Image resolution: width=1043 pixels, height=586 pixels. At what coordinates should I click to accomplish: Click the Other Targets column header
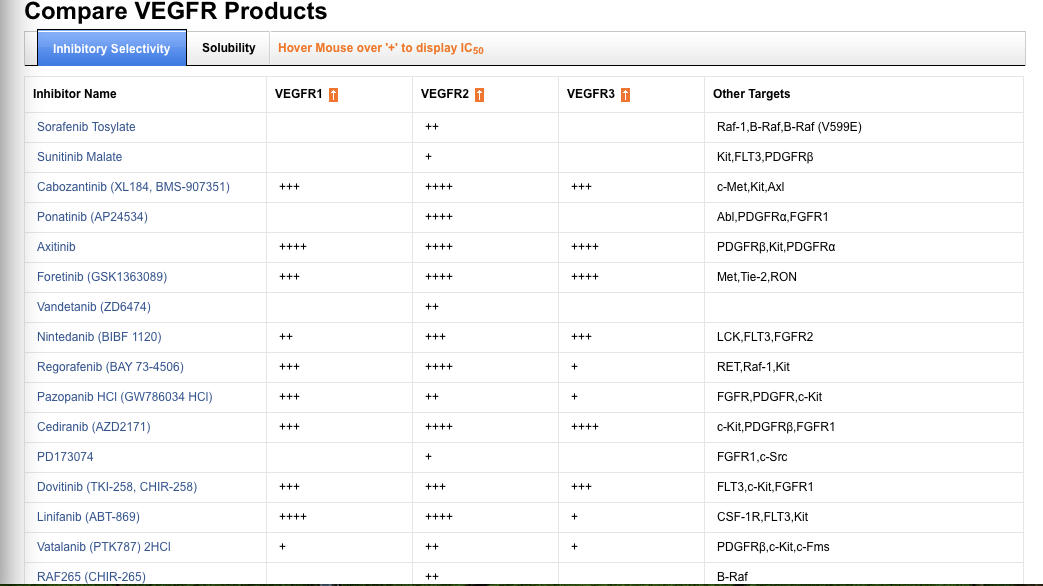point(752,94)
